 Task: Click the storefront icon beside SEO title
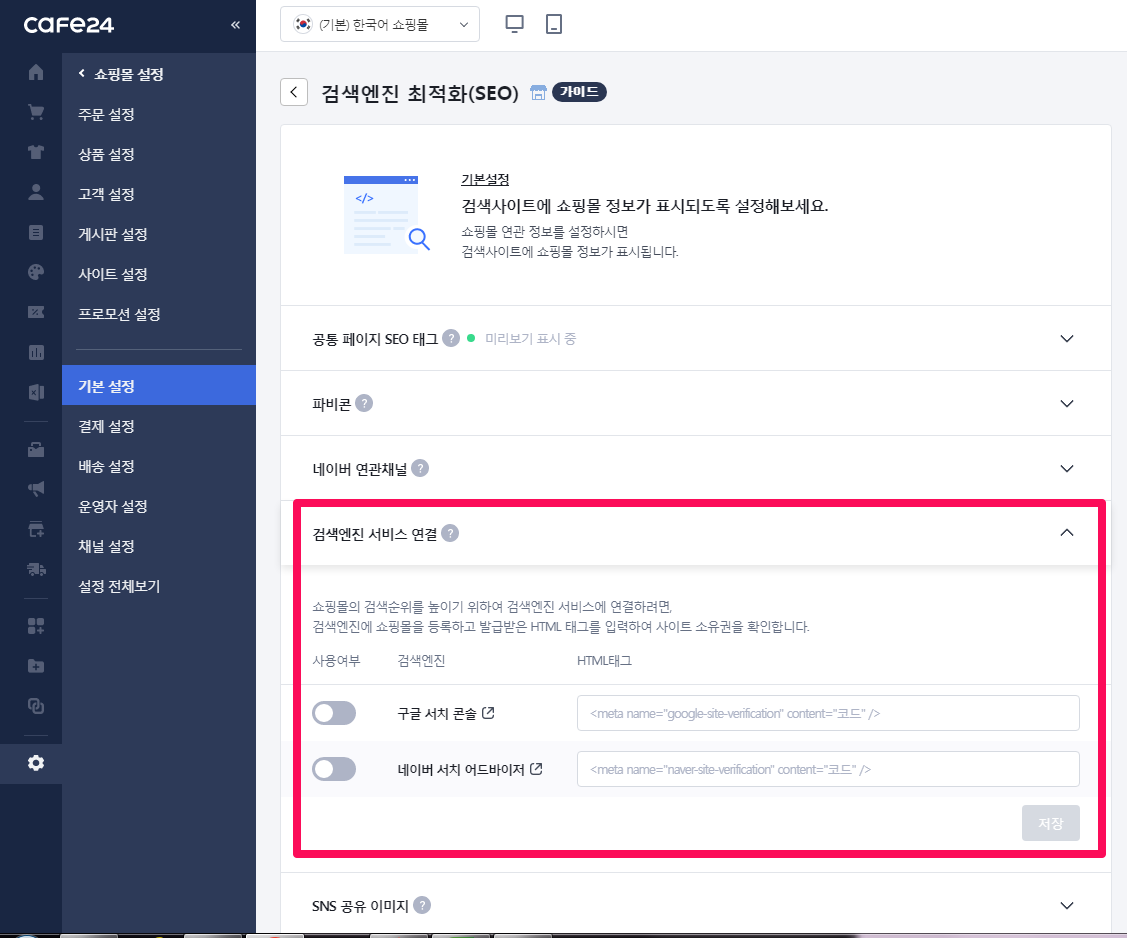pos(538,93)
